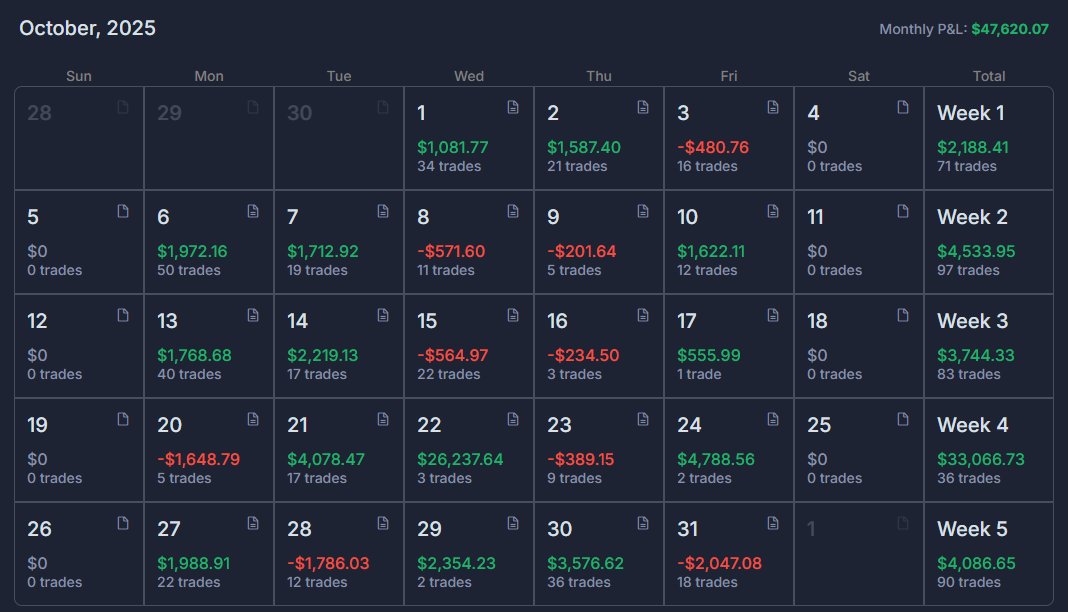Open the note icon on October 9
The height and width of the screenshot is (612, 1068).
643,211
